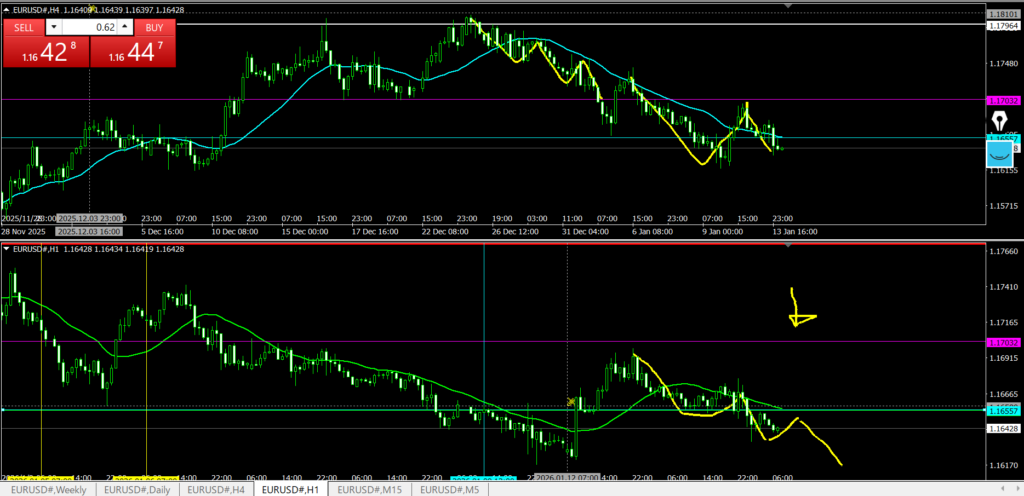Click the 1.17964 horizontal line price label
1024x496 pixels.
1003,27
